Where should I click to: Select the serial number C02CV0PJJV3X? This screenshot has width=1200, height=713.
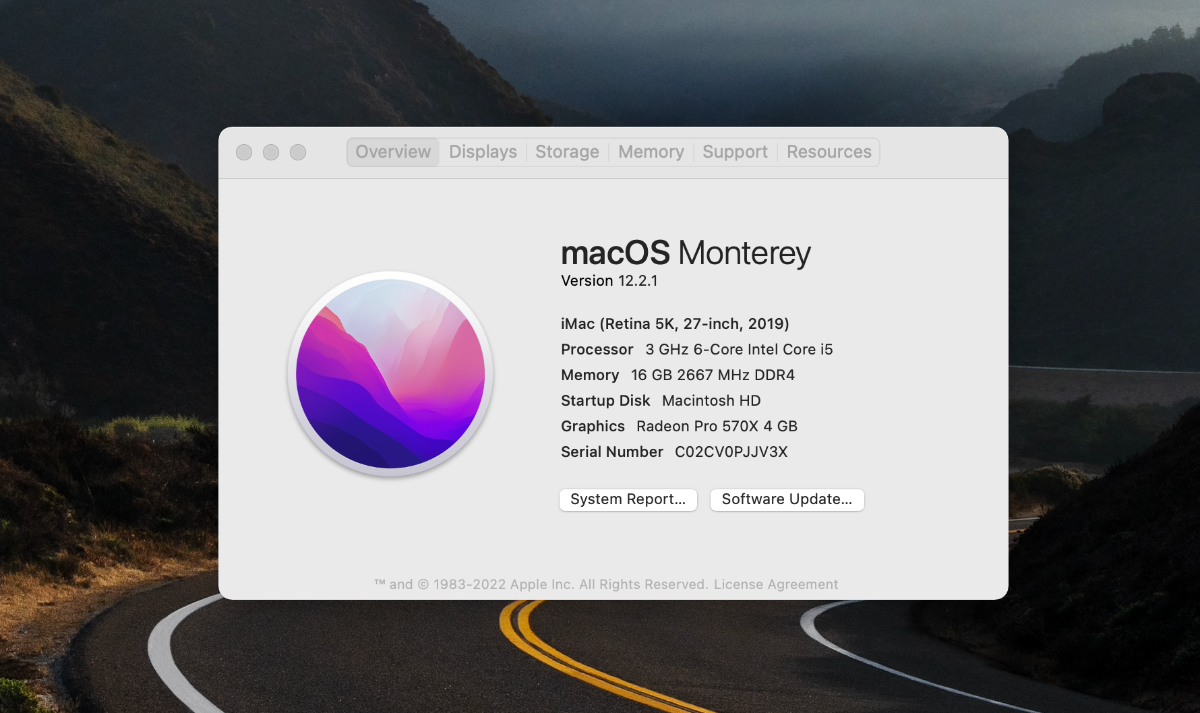pos(731,452)
